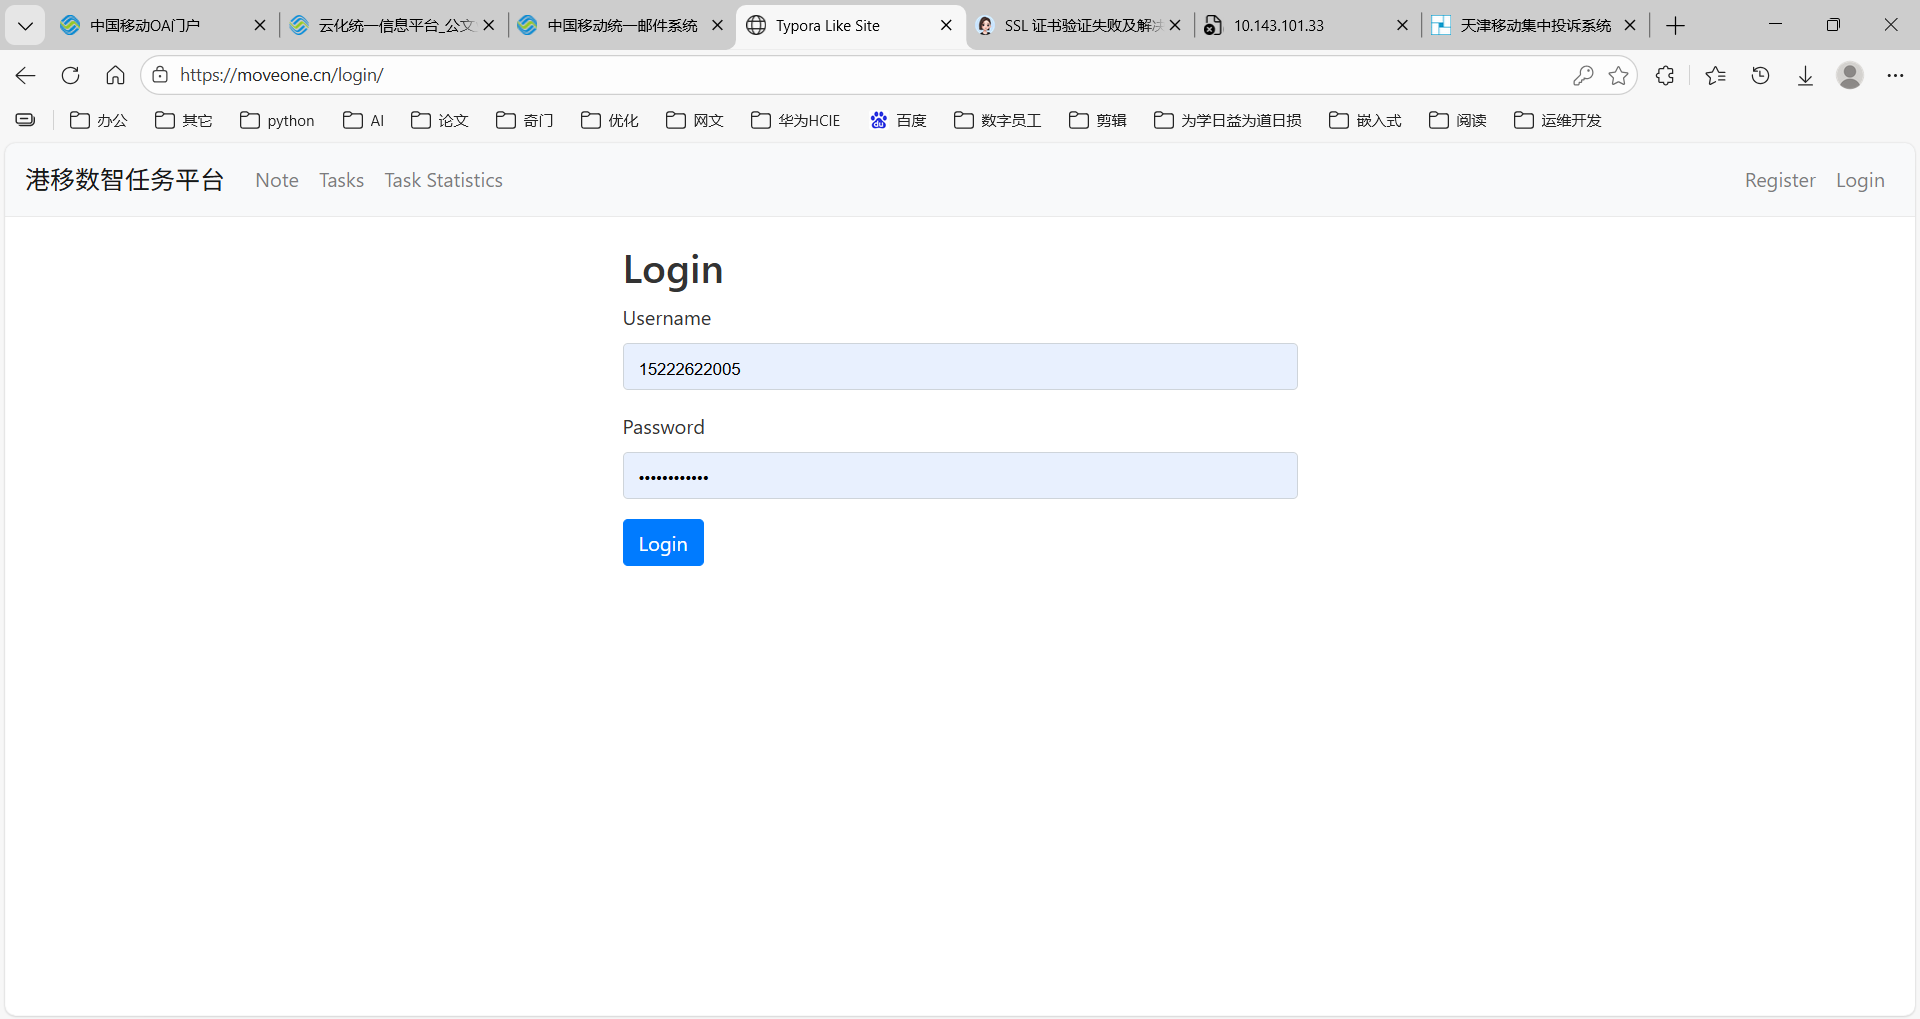Open browser history icon
This screenshot has height=1019, width=1920.
point(1760,75)
